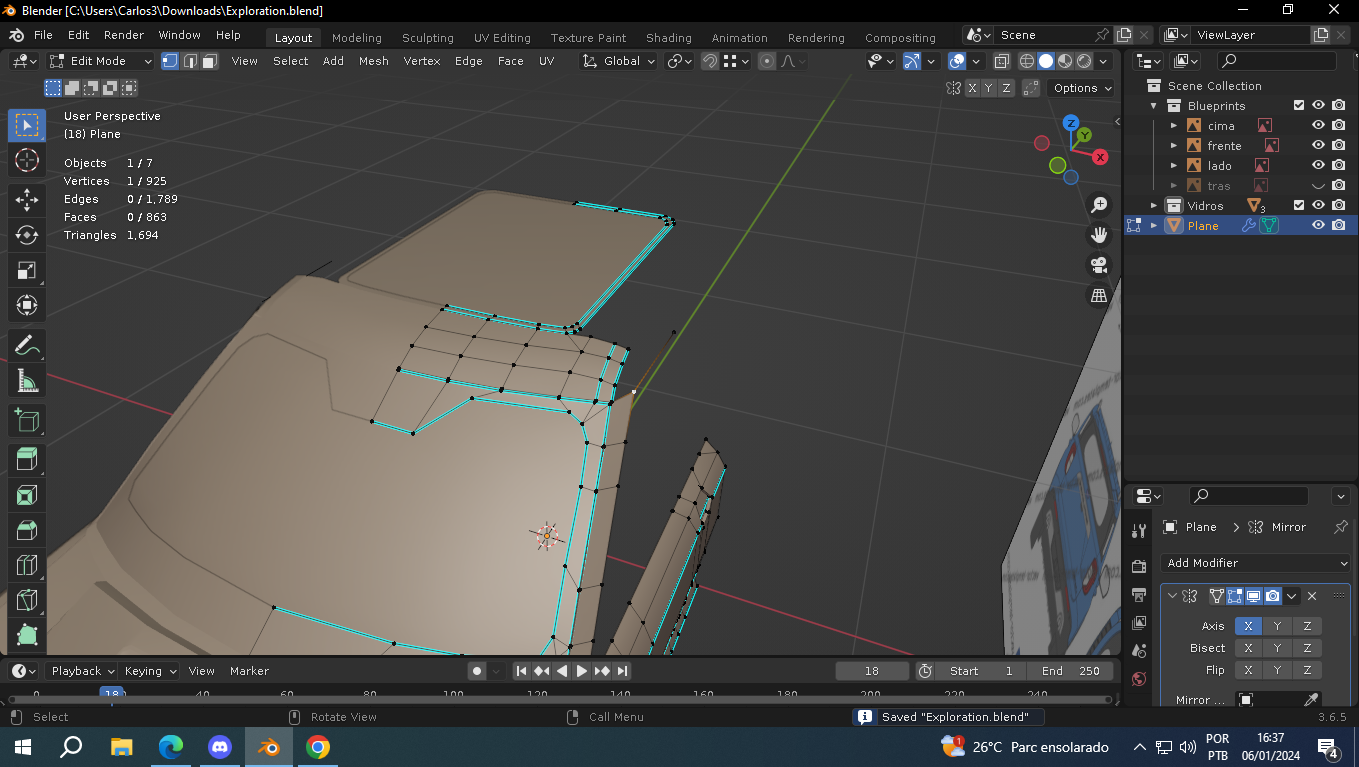
Task: Choose the Move tool
Action: point(27,200)
